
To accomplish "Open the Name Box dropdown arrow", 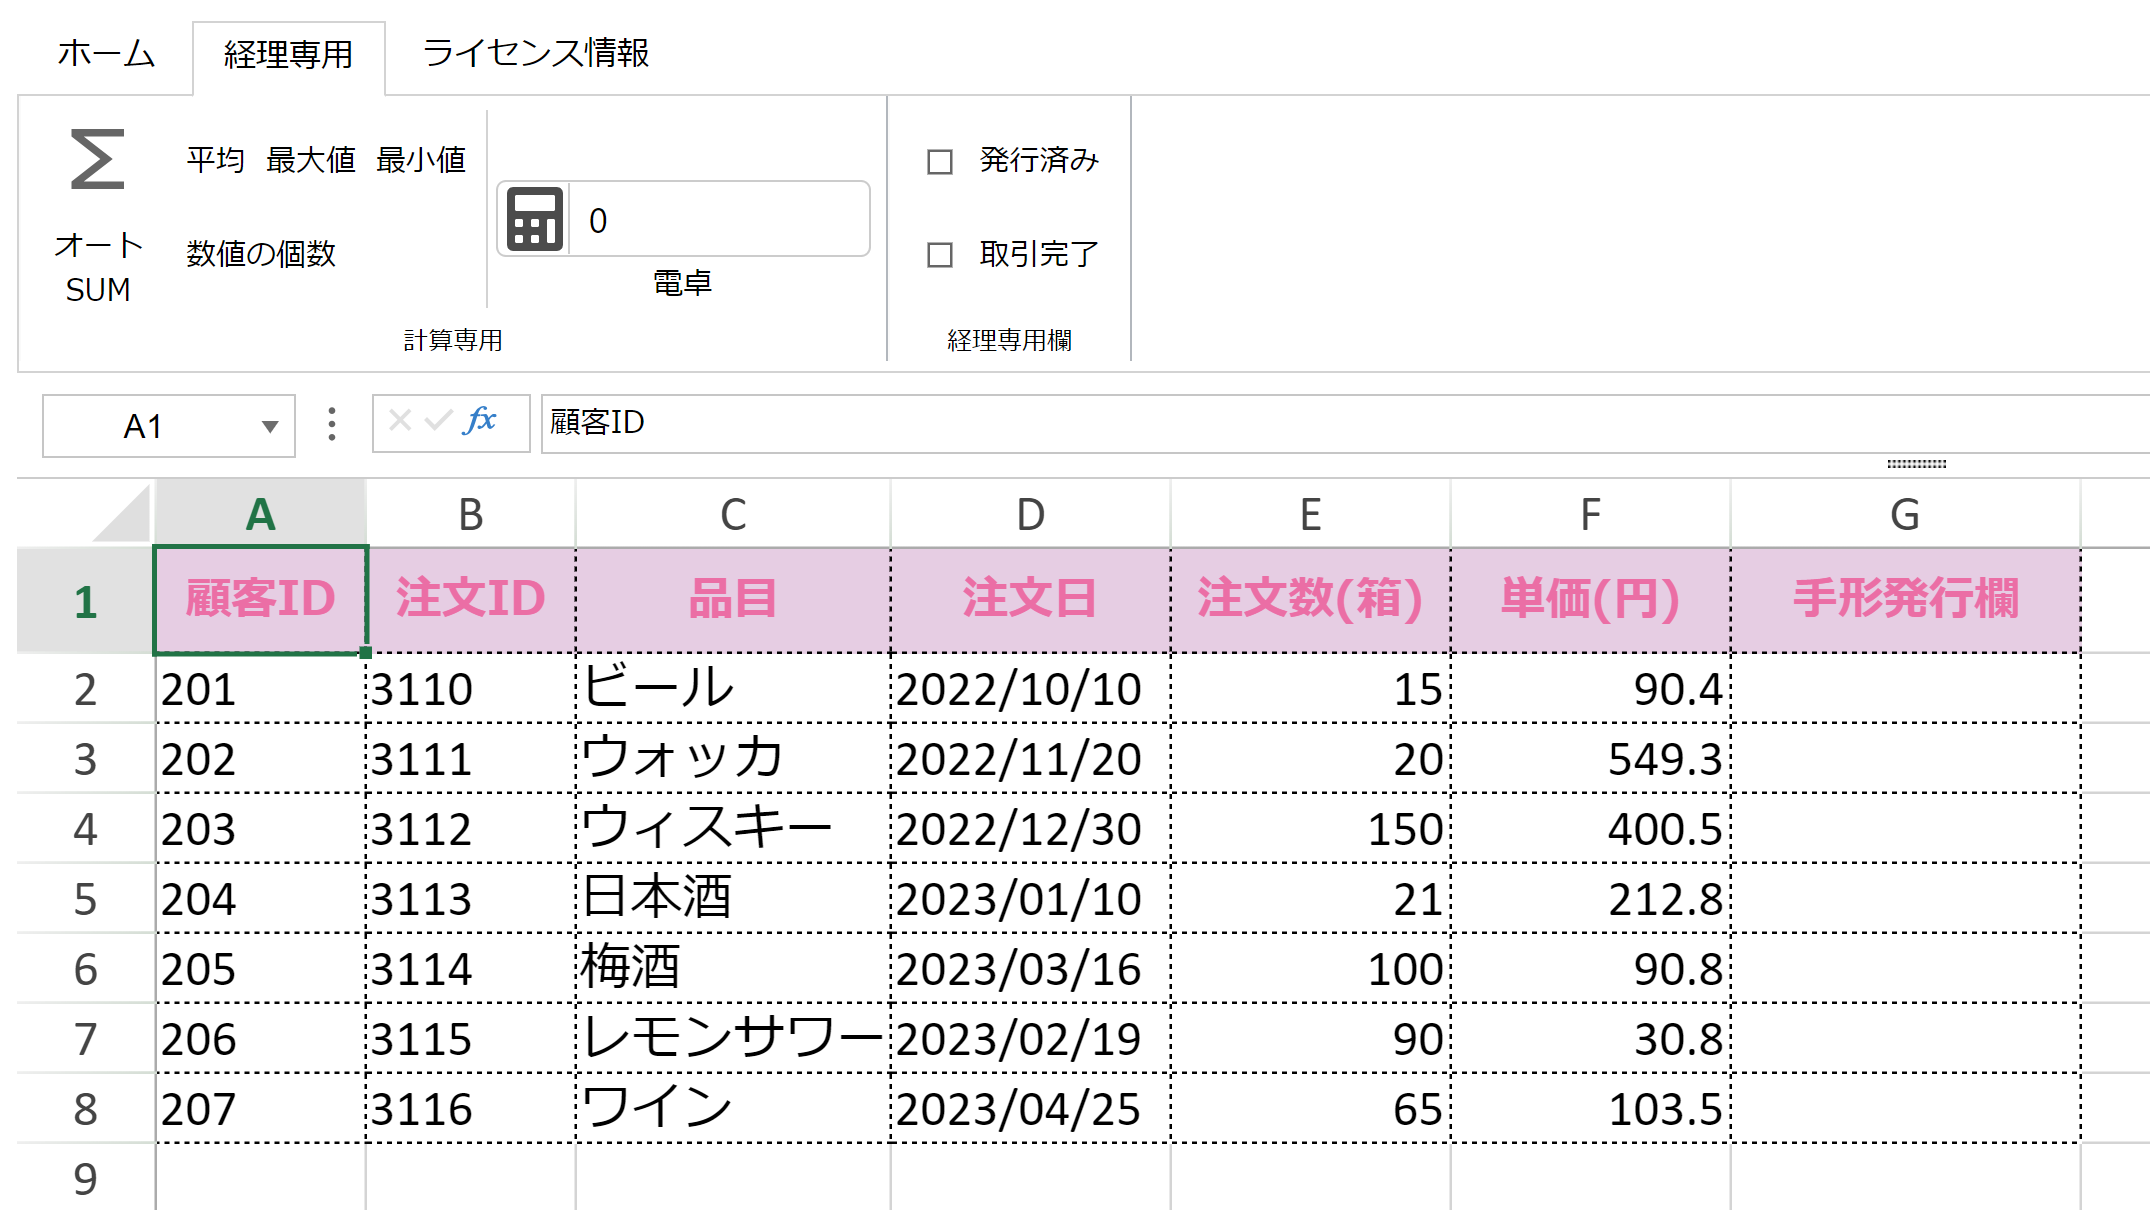I will 269,427.
